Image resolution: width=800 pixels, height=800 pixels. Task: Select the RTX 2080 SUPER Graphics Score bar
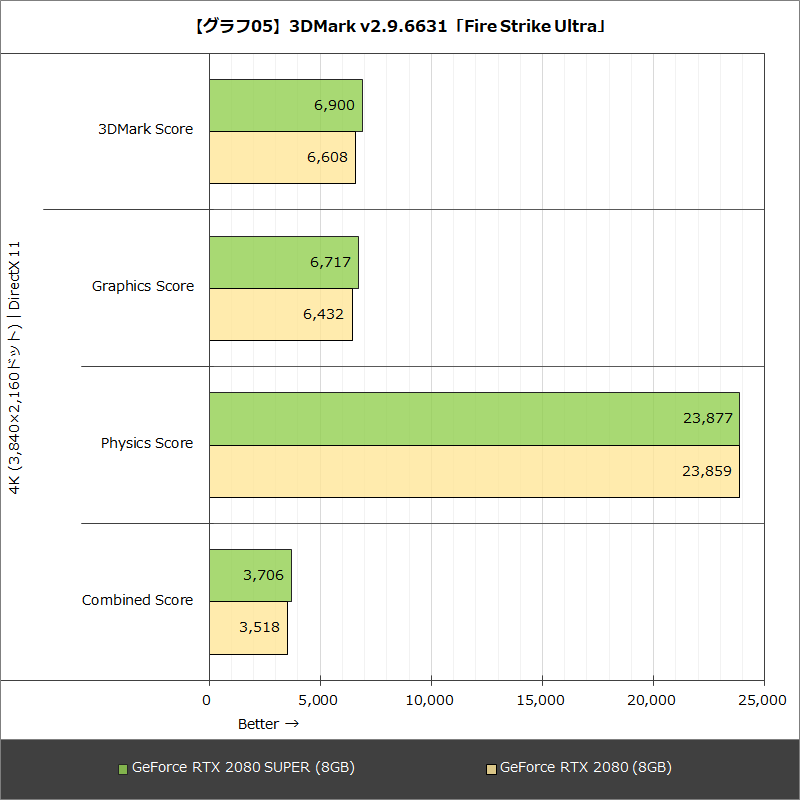tap(285, 262)
